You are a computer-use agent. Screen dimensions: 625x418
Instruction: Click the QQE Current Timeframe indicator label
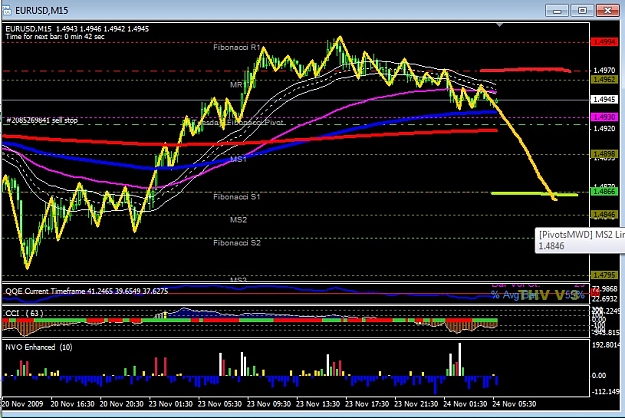coord(86,291)
